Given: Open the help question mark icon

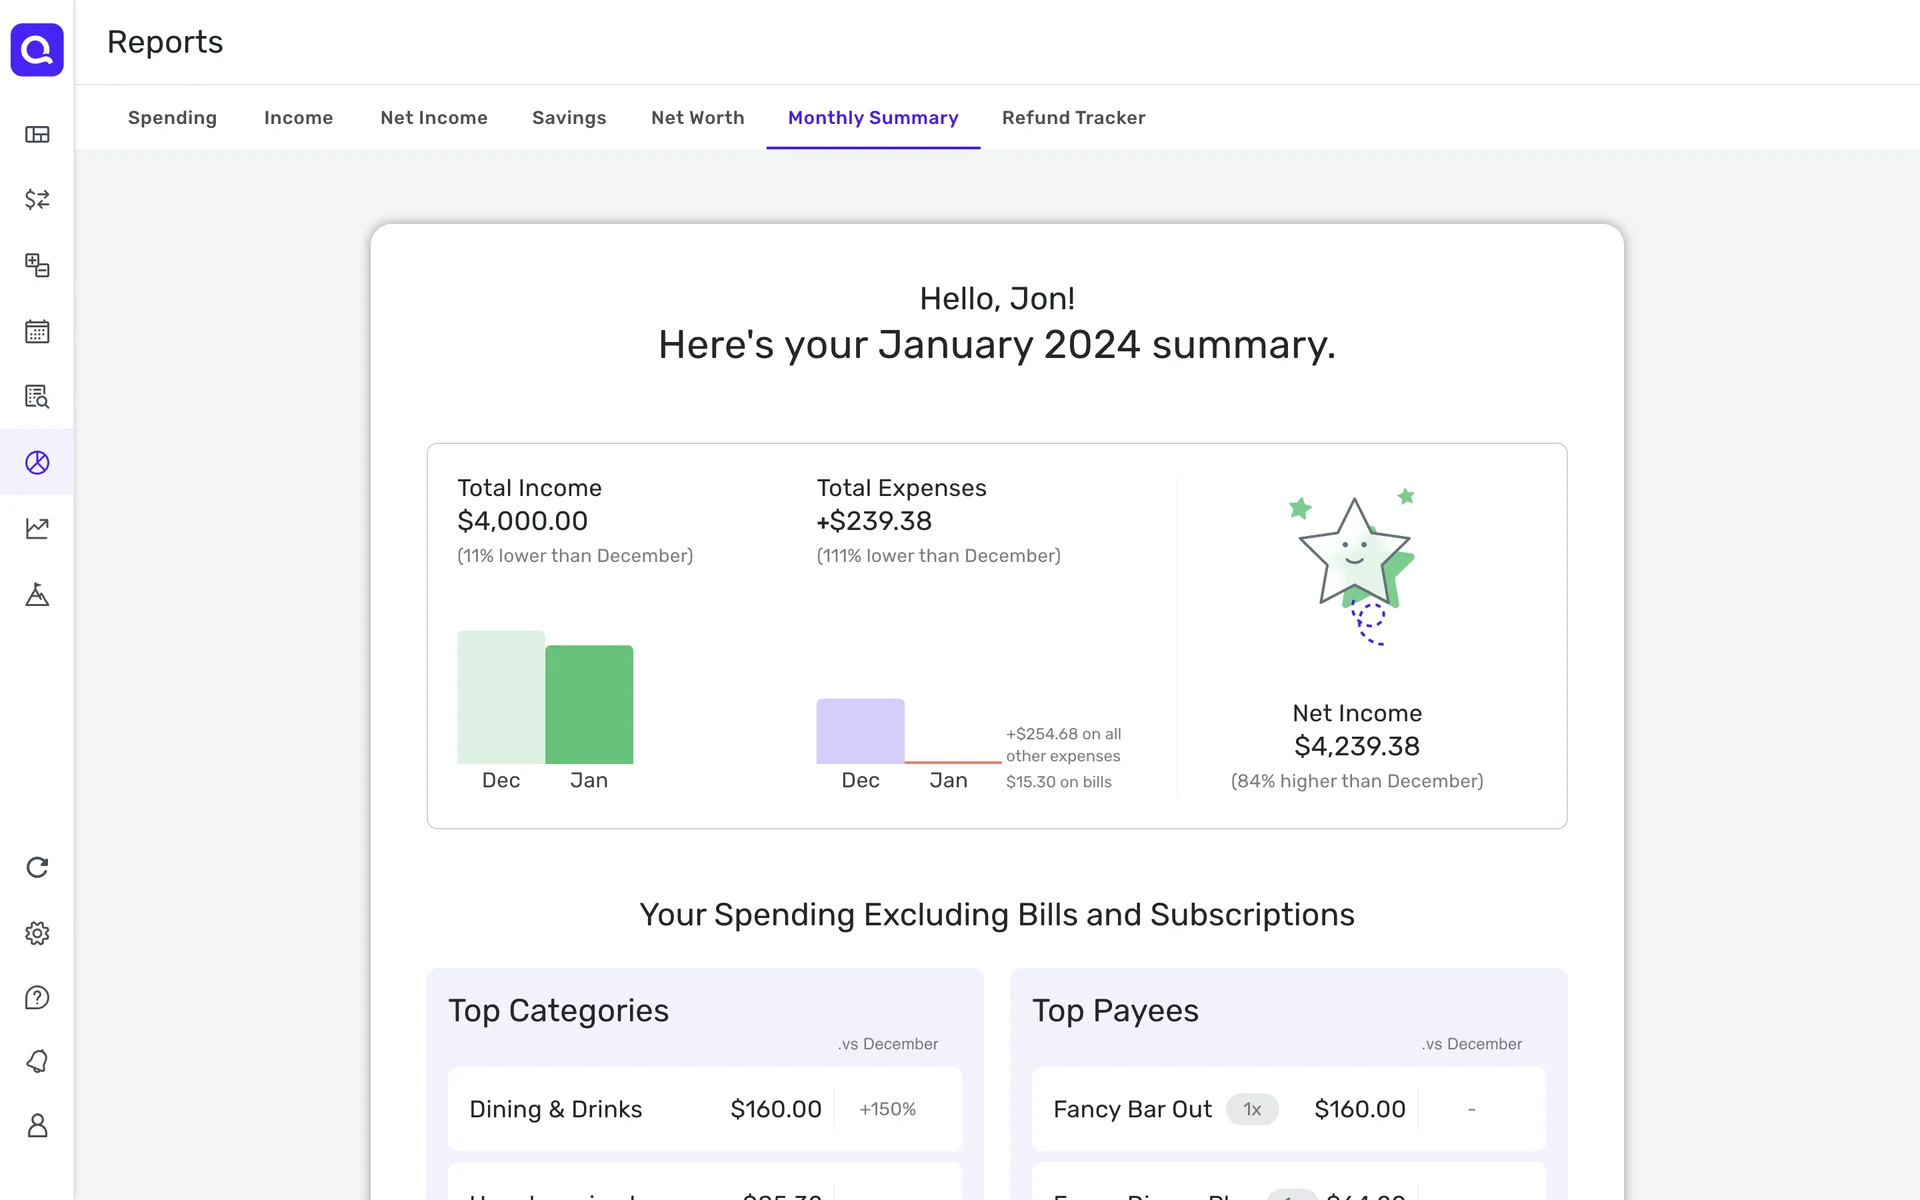Looking at the screenshot, I should coord(37,998).
